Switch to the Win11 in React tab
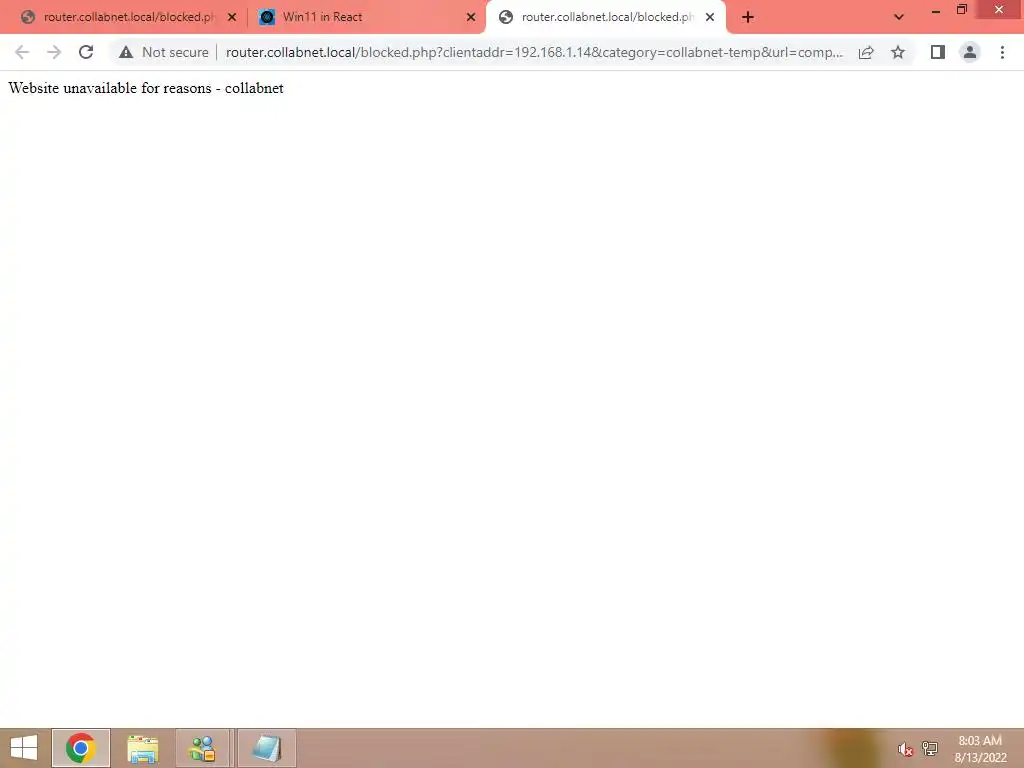1024x768 pixels. [x=366, y=17]
